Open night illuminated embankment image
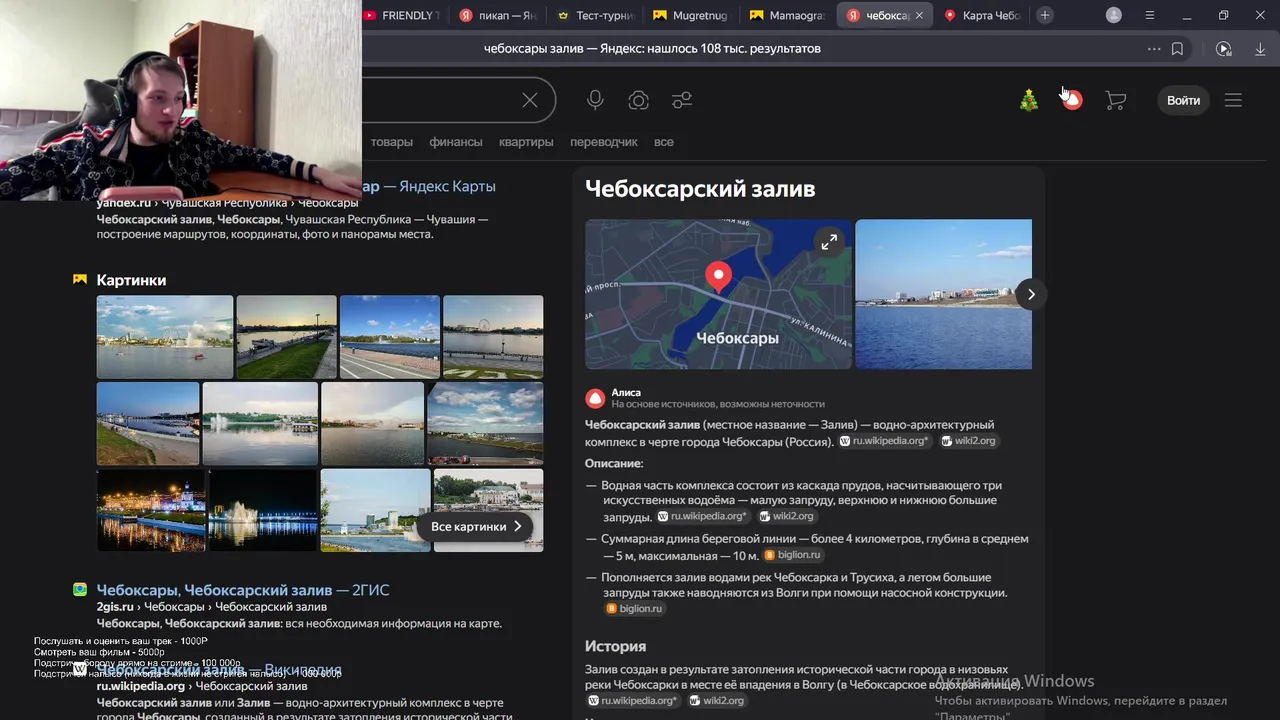The height and width of the screenshot is (720, 1280). (x=151, y=510)
